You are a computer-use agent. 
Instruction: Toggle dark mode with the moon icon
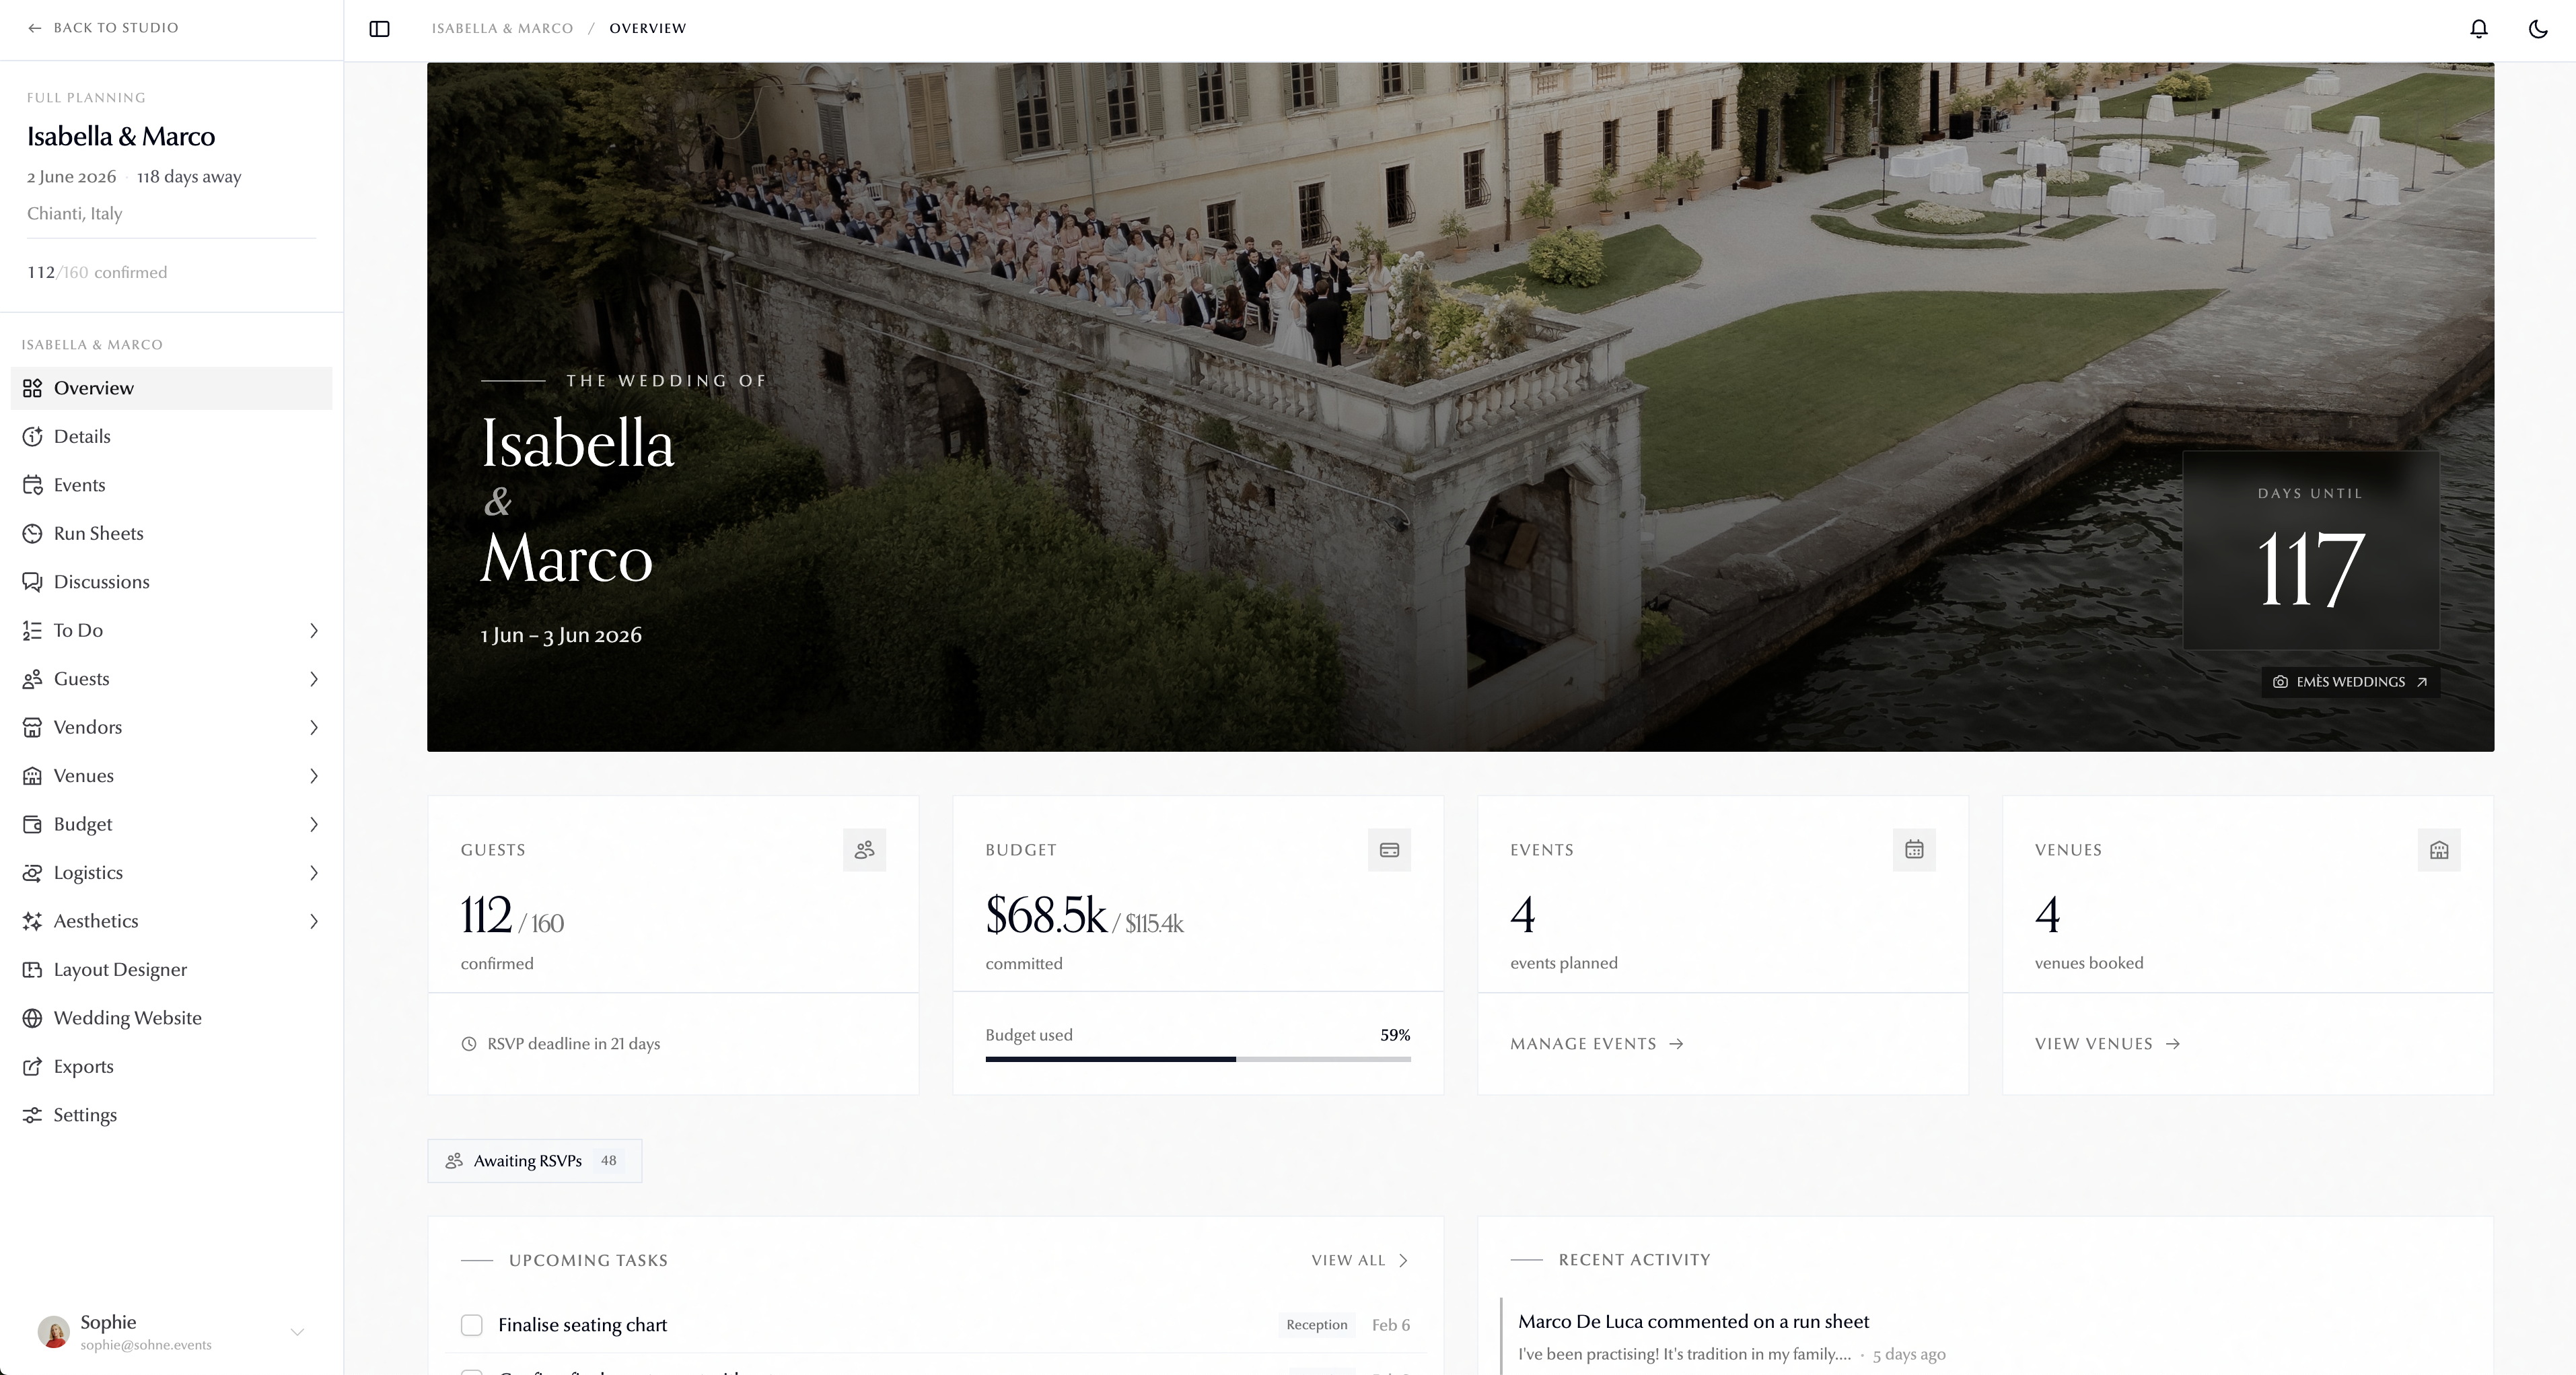coord(2537,28)
